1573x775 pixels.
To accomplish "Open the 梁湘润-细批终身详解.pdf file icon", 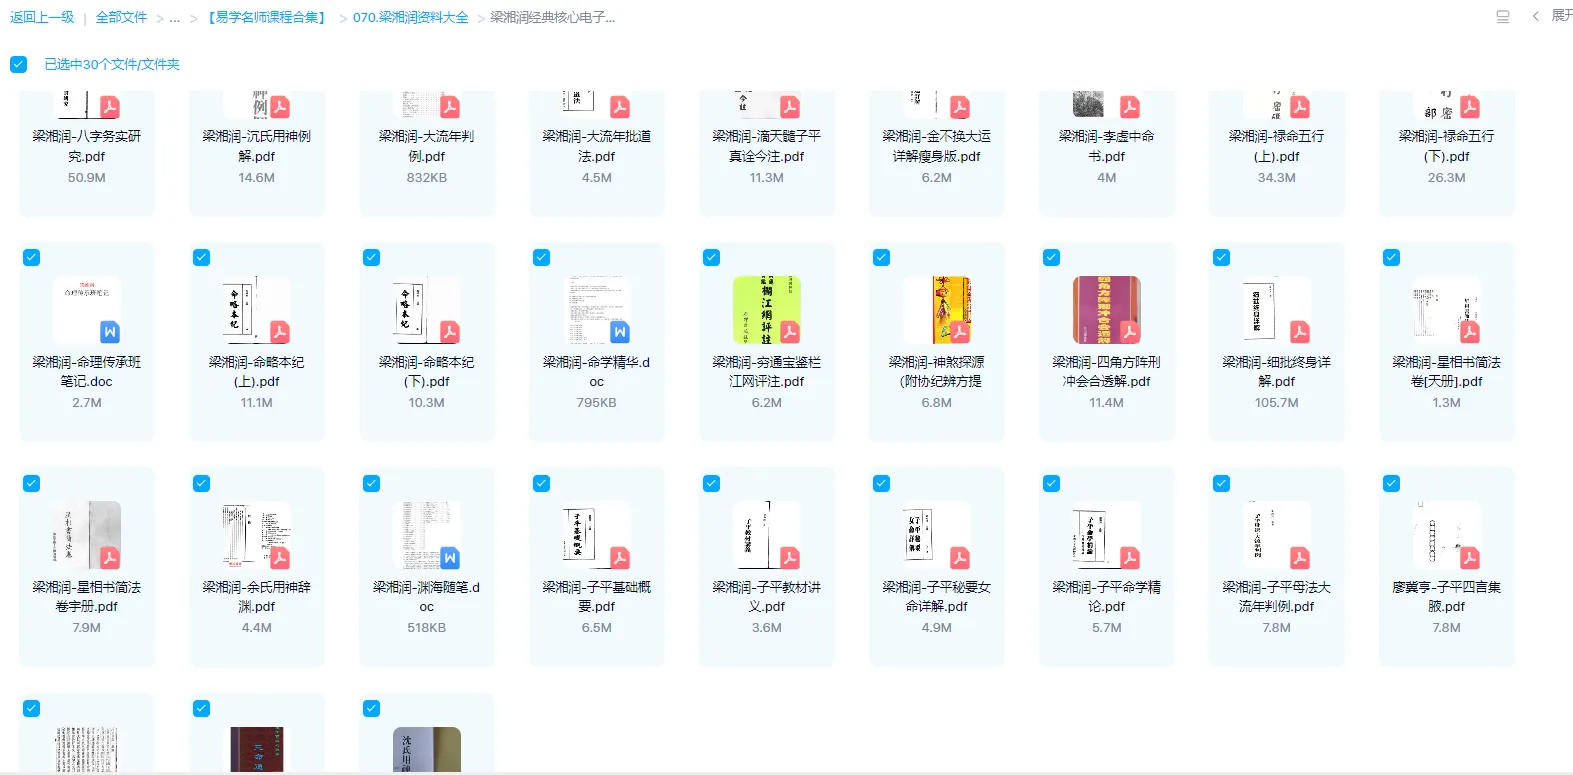I will (1277, 310).
